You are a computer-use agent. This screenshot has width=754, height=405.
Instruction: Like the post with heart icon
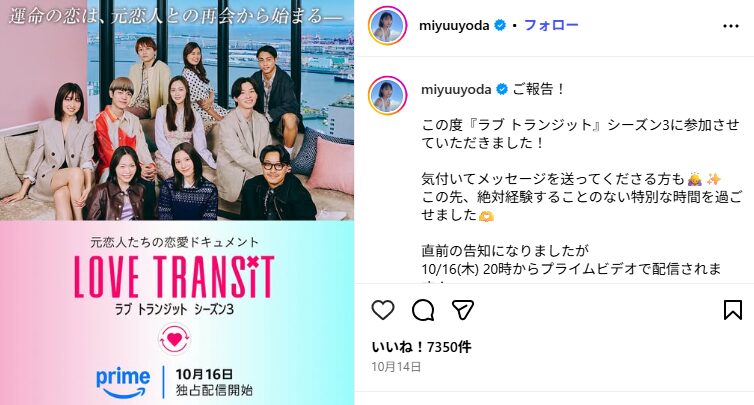coord(383,310)
